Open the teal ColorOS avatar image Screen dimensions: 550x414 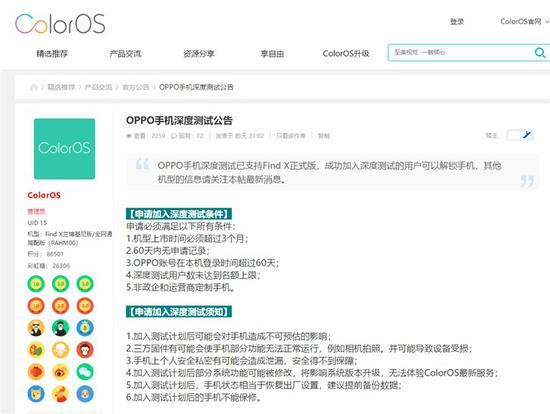(x=65, y=149)
